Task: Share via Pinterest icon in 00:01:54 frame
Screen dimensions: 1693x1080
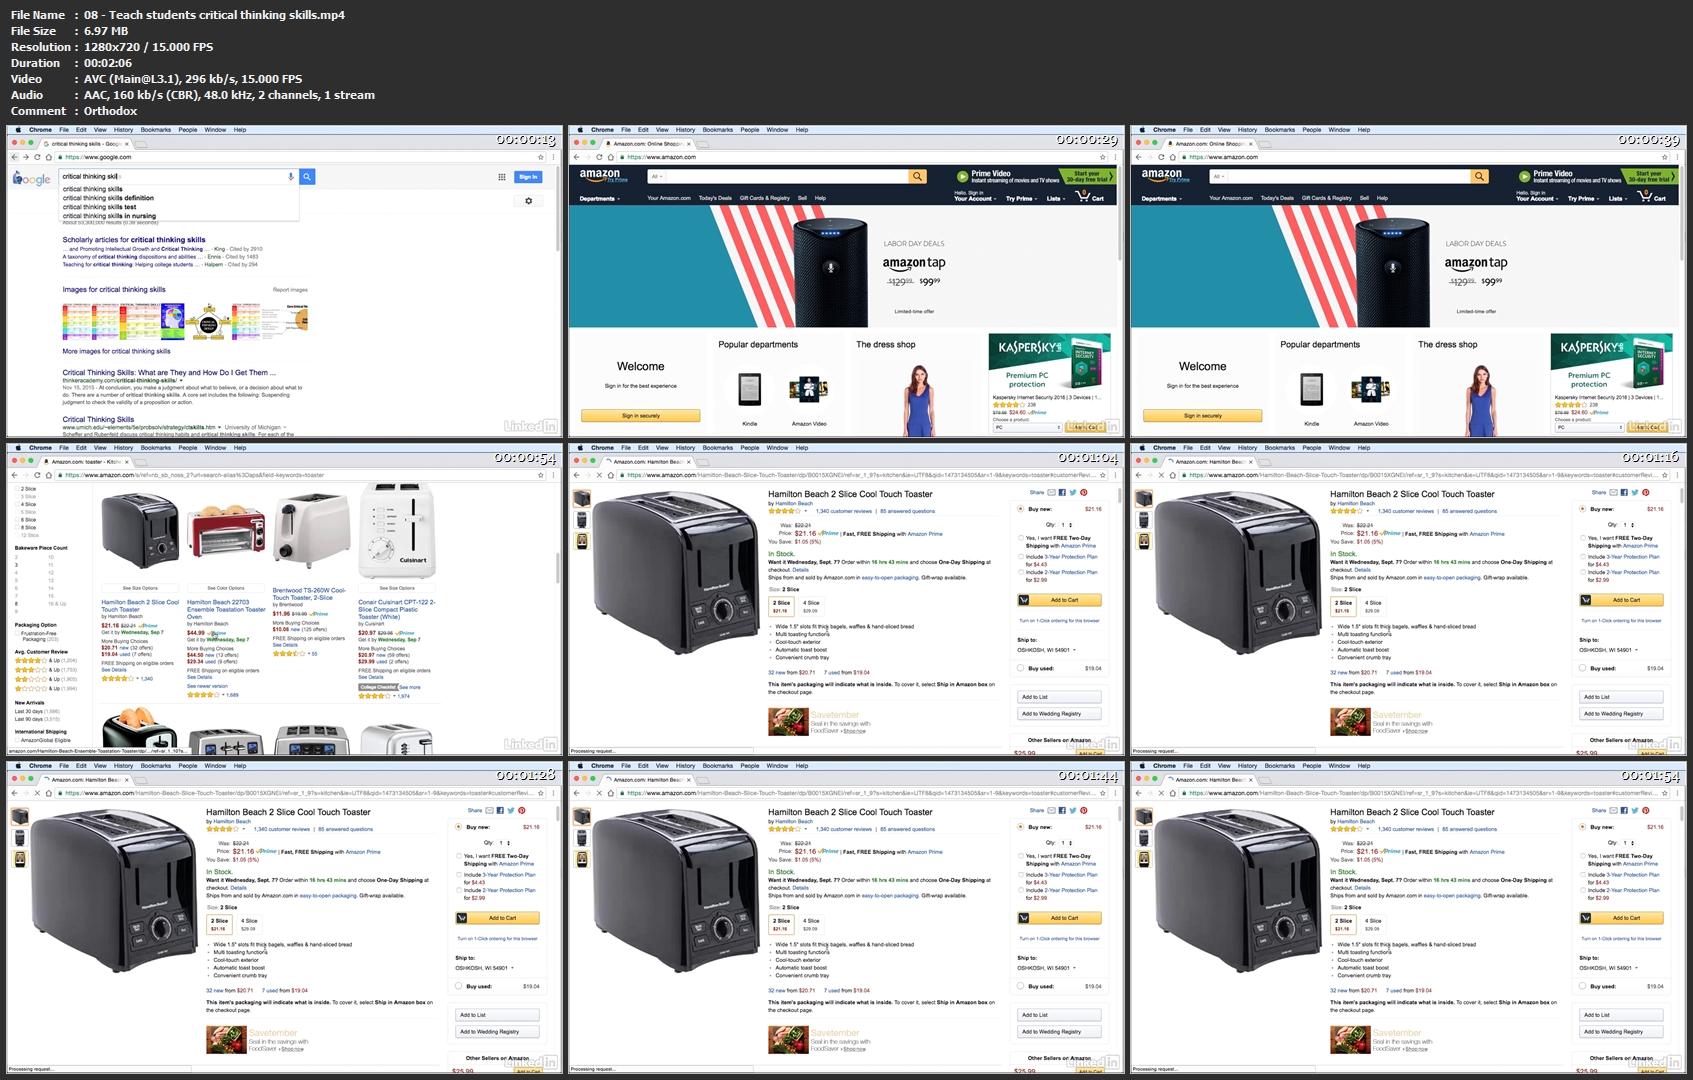Action: click(x=1645, y=810)
